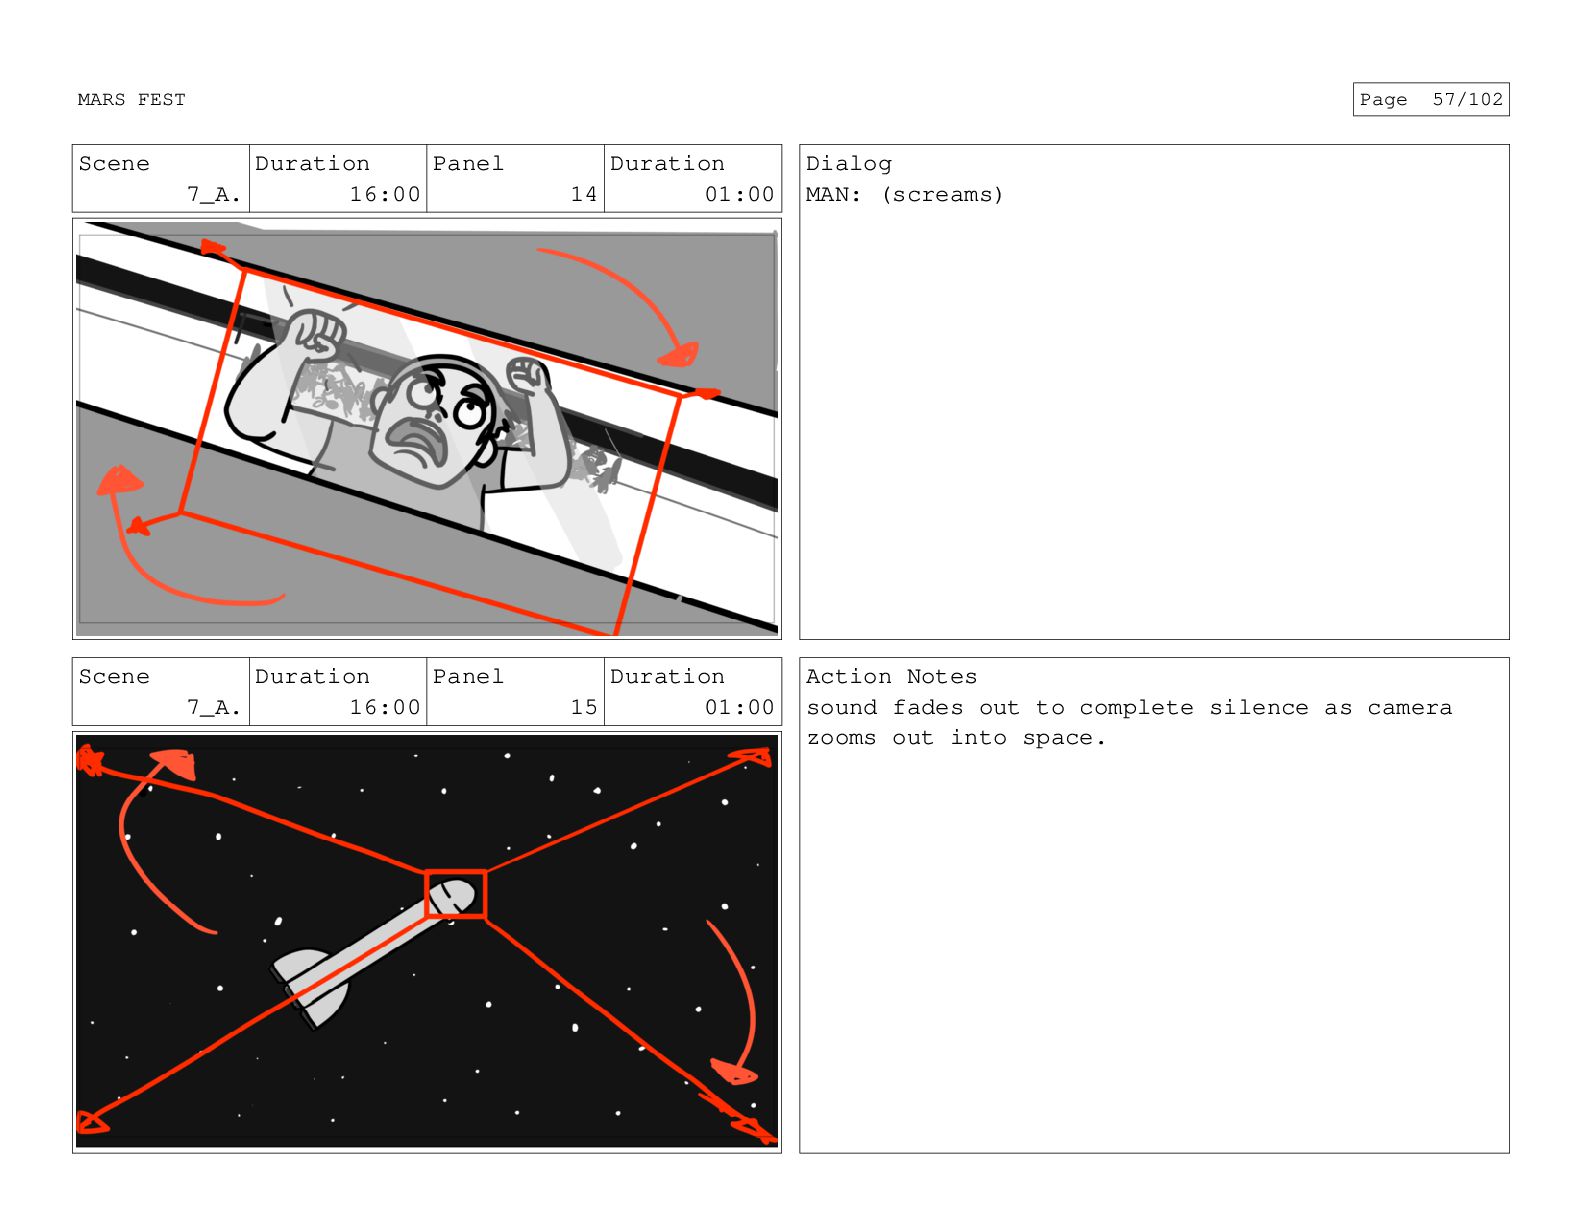
Task: Click the '16:00' scene duration in the top row
Action: (x=385, y=194)
